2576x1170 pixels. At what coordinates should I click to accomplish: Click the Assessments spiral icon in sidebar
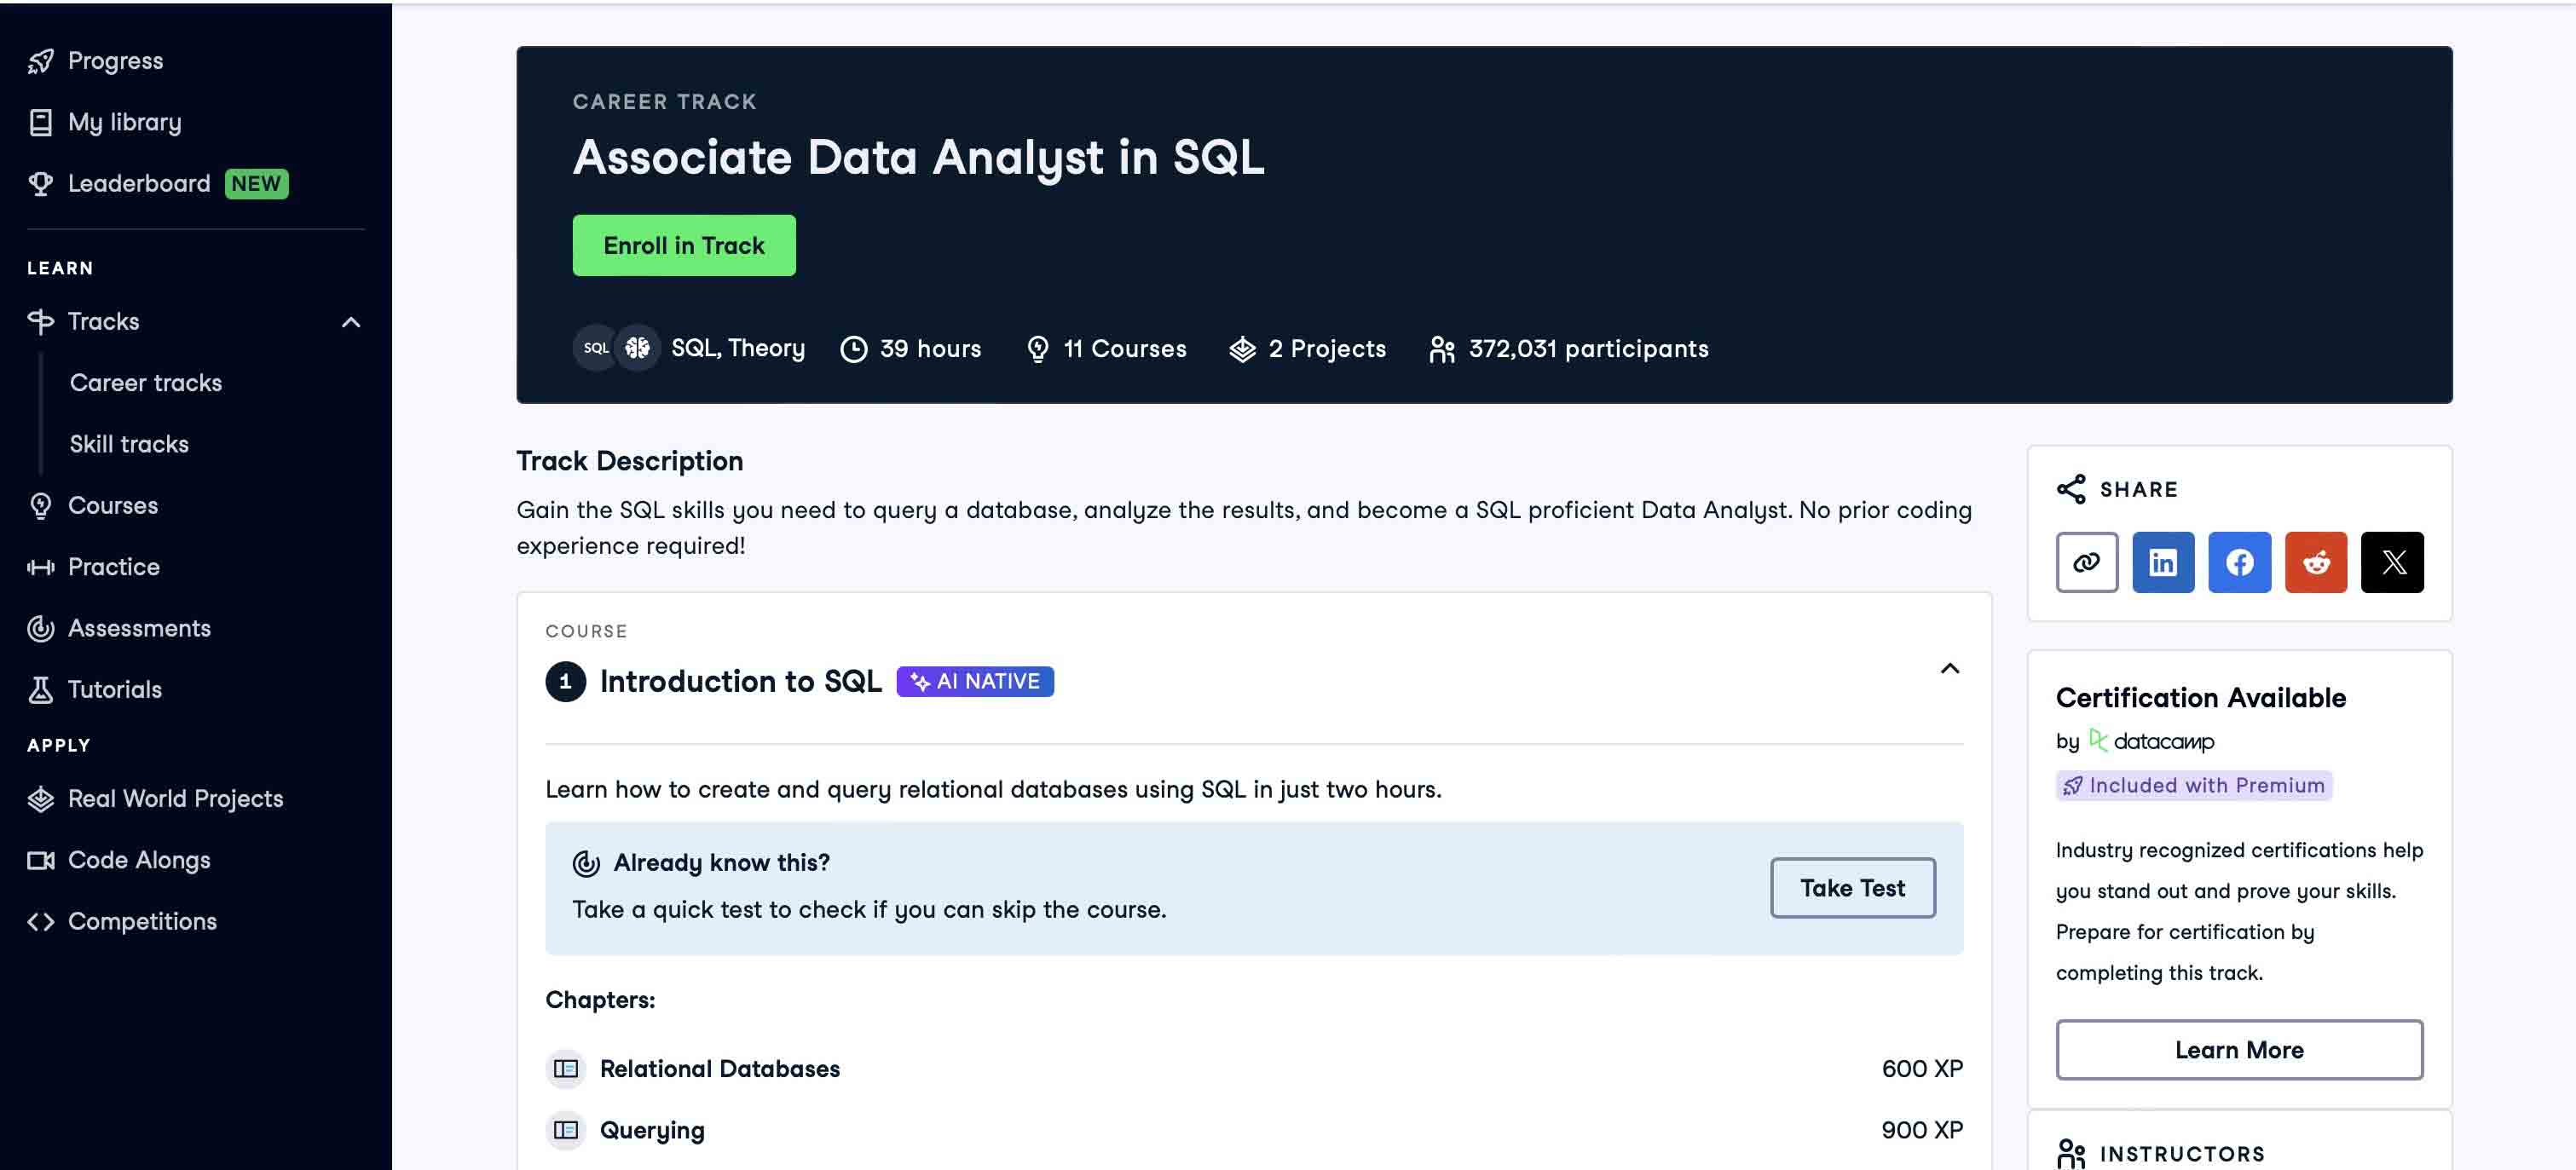click(41, 629)
